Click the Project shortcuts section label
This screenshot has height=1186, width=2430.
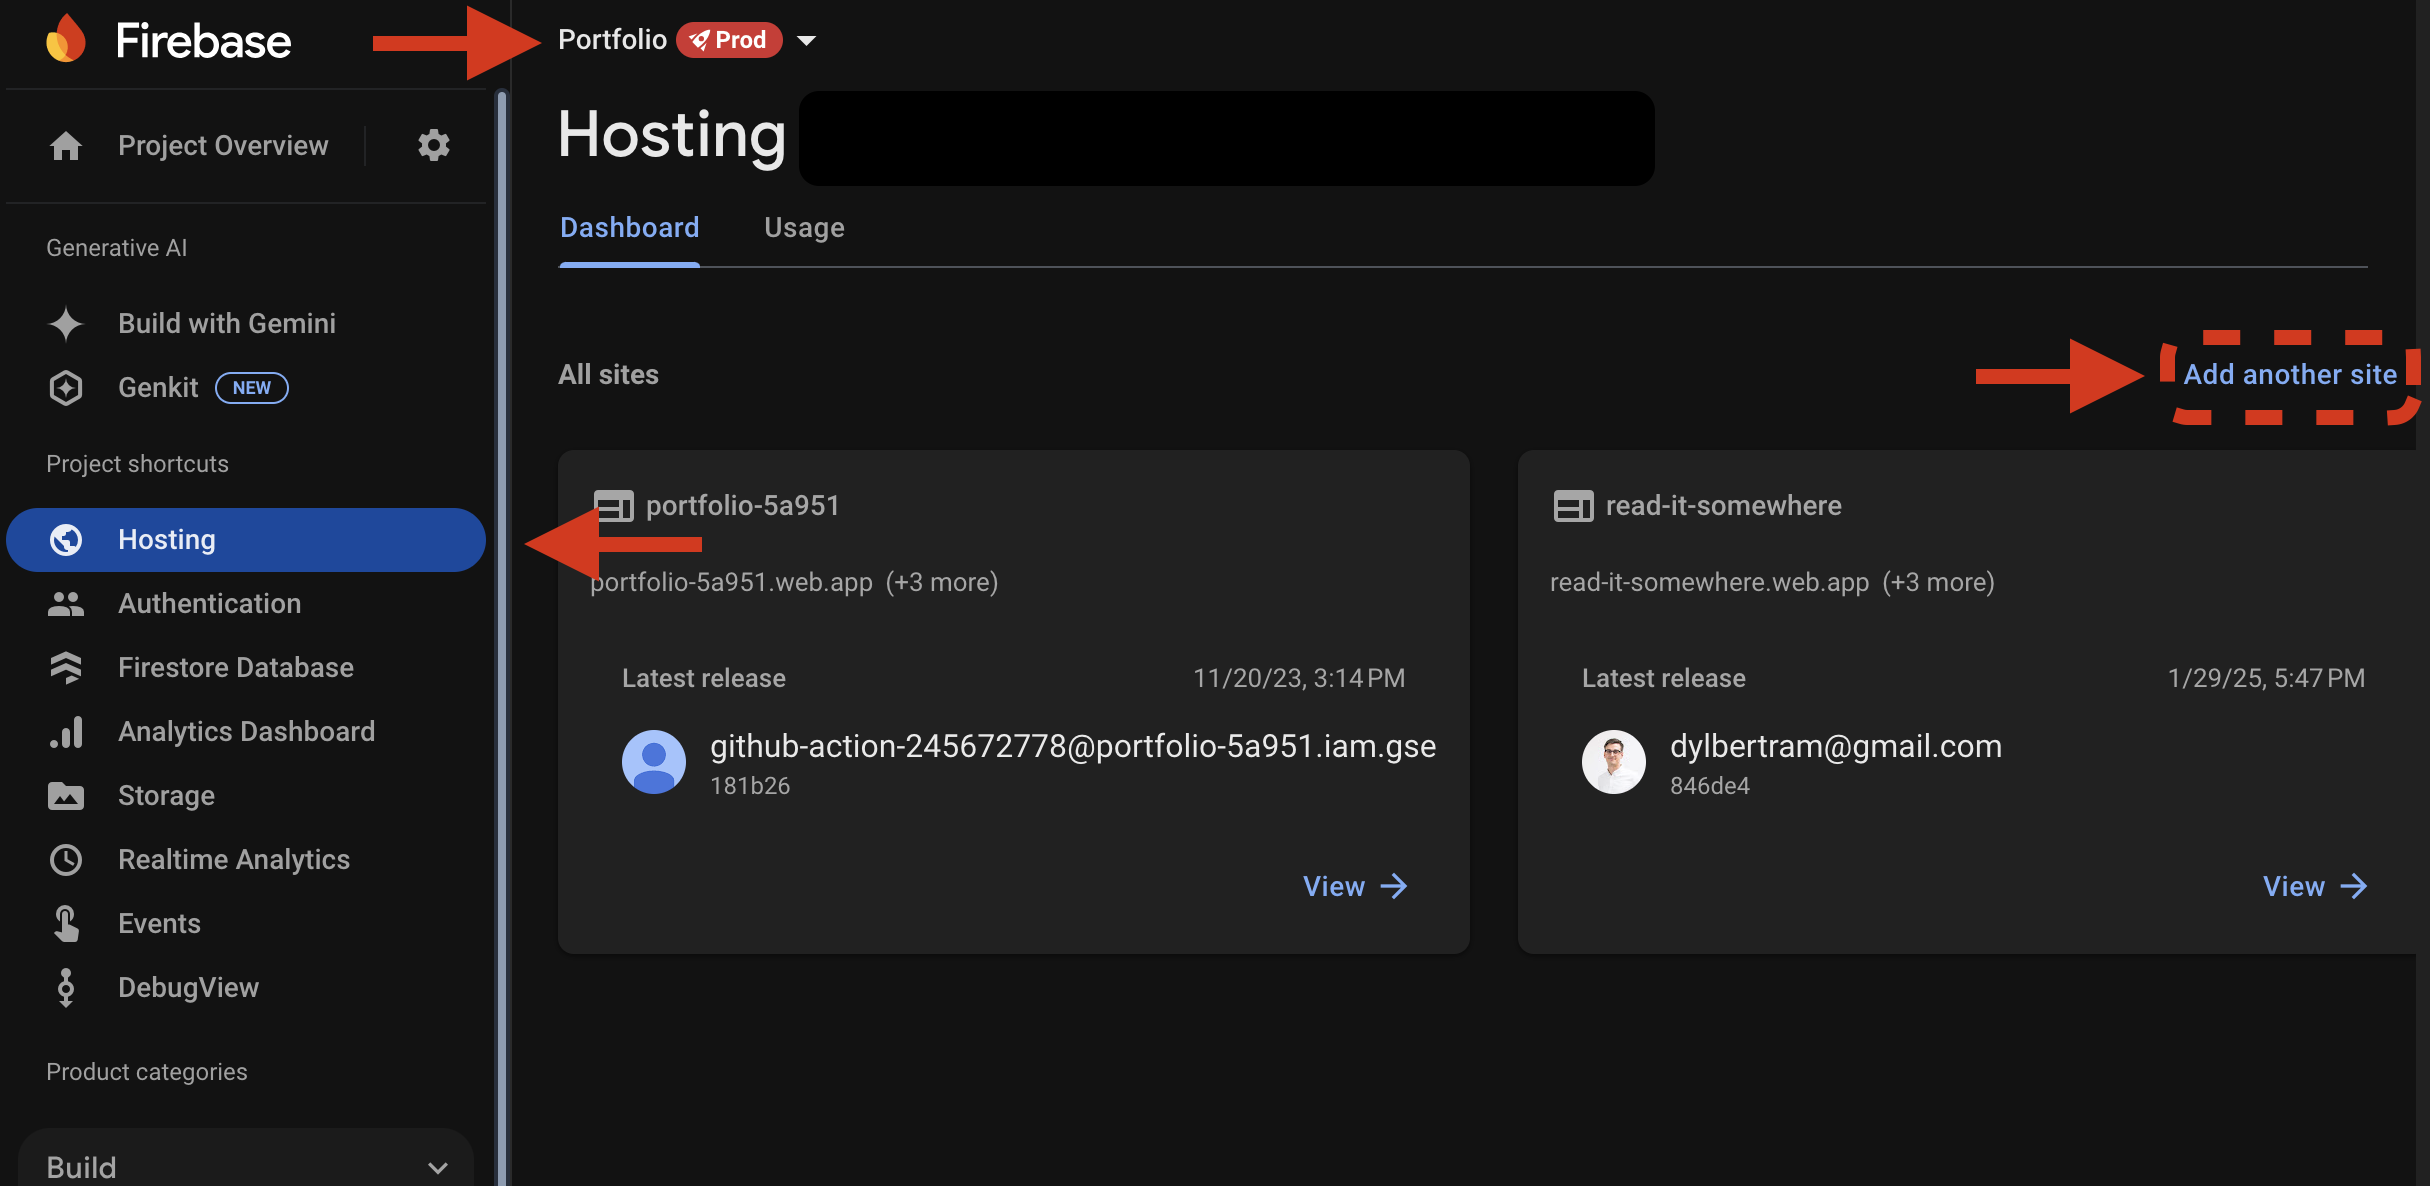click(x=137, y=464)
